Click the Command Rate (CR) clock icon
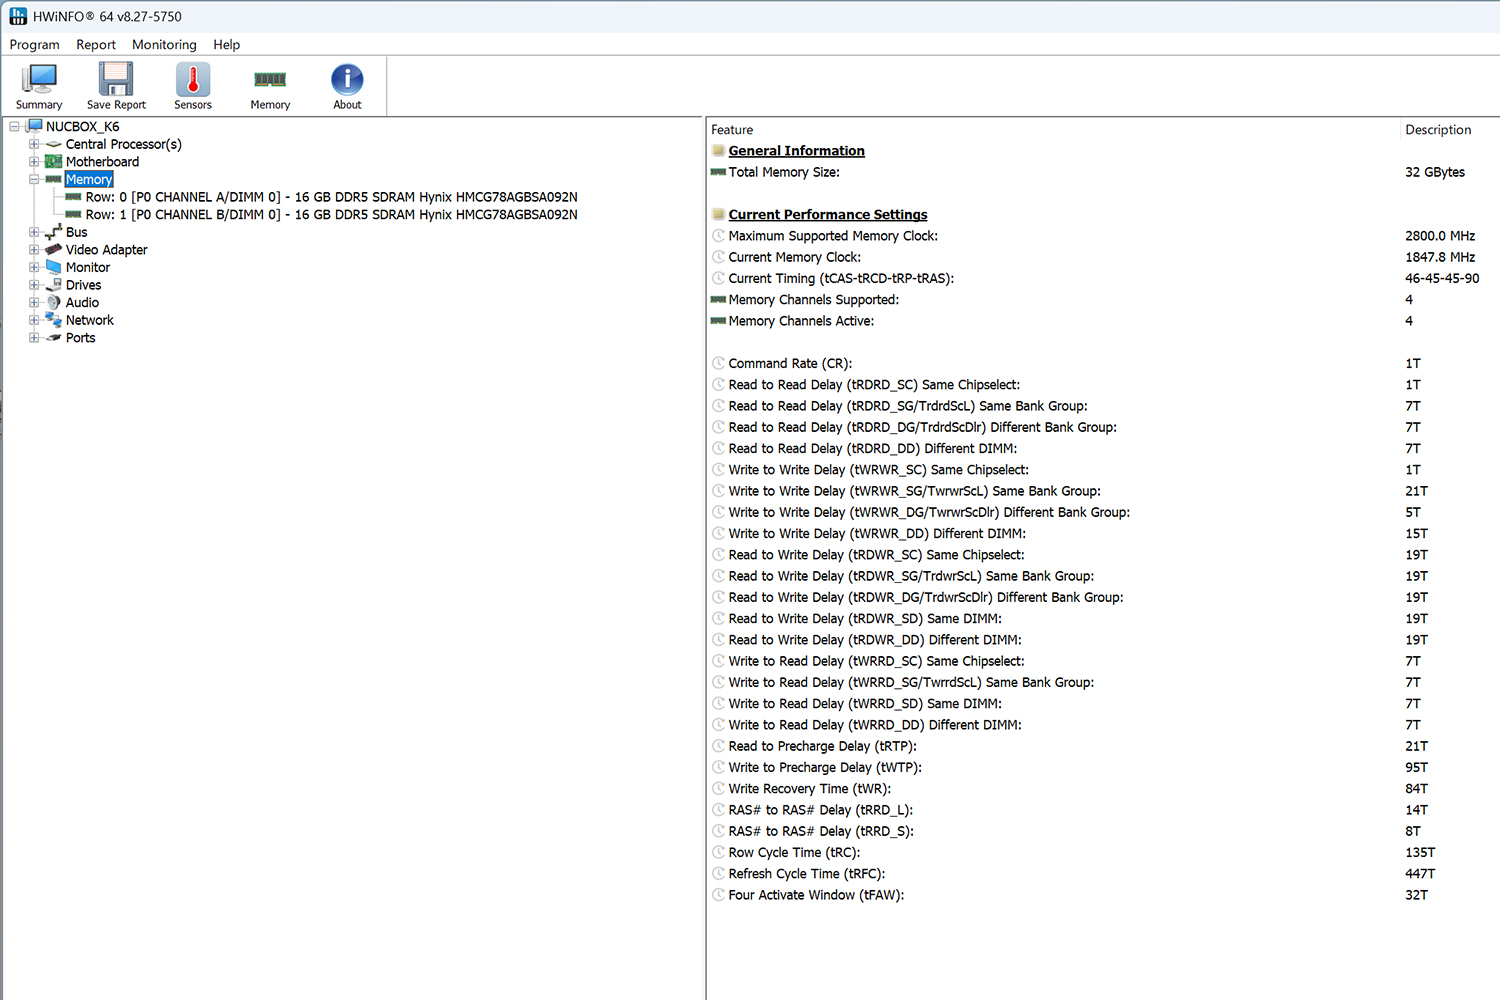 click(718, 364)
